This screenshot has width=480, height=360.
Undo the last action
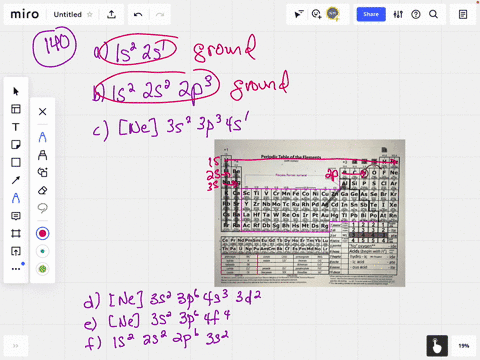(138, 14)
